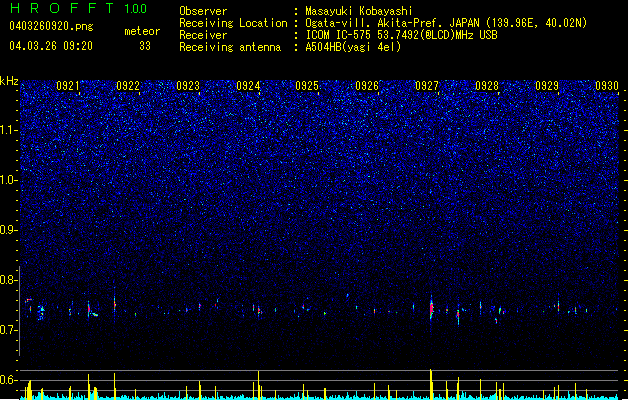Click the strong meteor echo just after 0927

pos(432,309)
